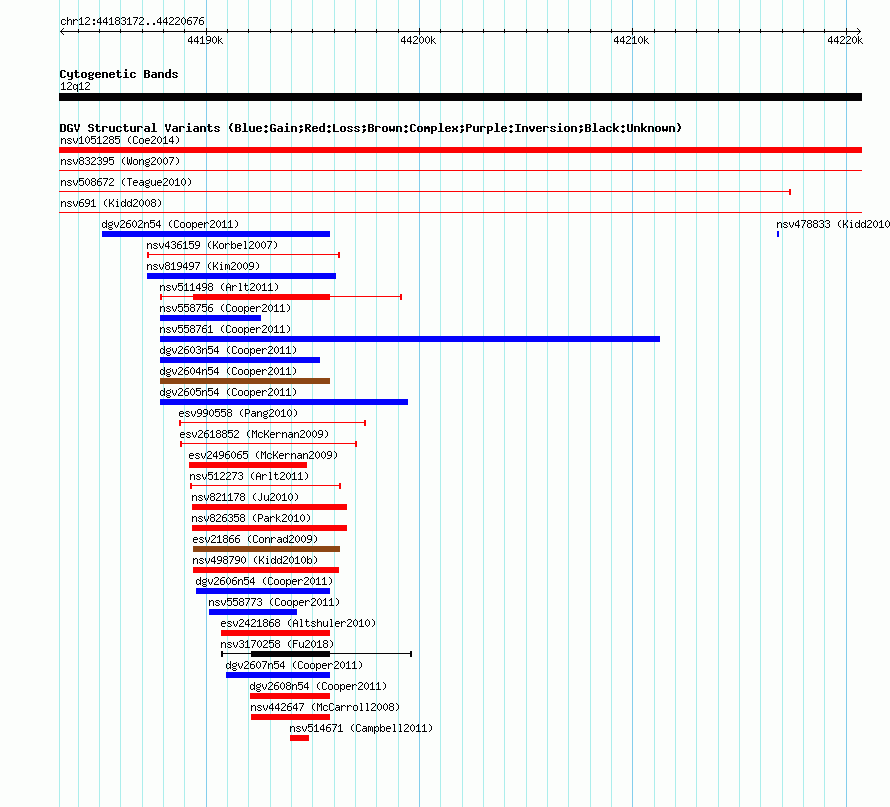Click the nsv1051285 (Coe2014) label text
Screen dimensions: 890x807
point(120,140)
